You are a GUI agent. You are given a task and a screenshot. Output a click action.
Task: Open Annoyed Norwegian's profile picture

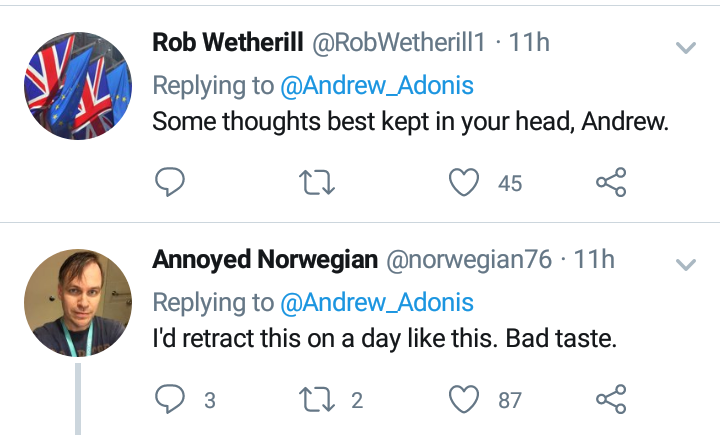[78, 303]
